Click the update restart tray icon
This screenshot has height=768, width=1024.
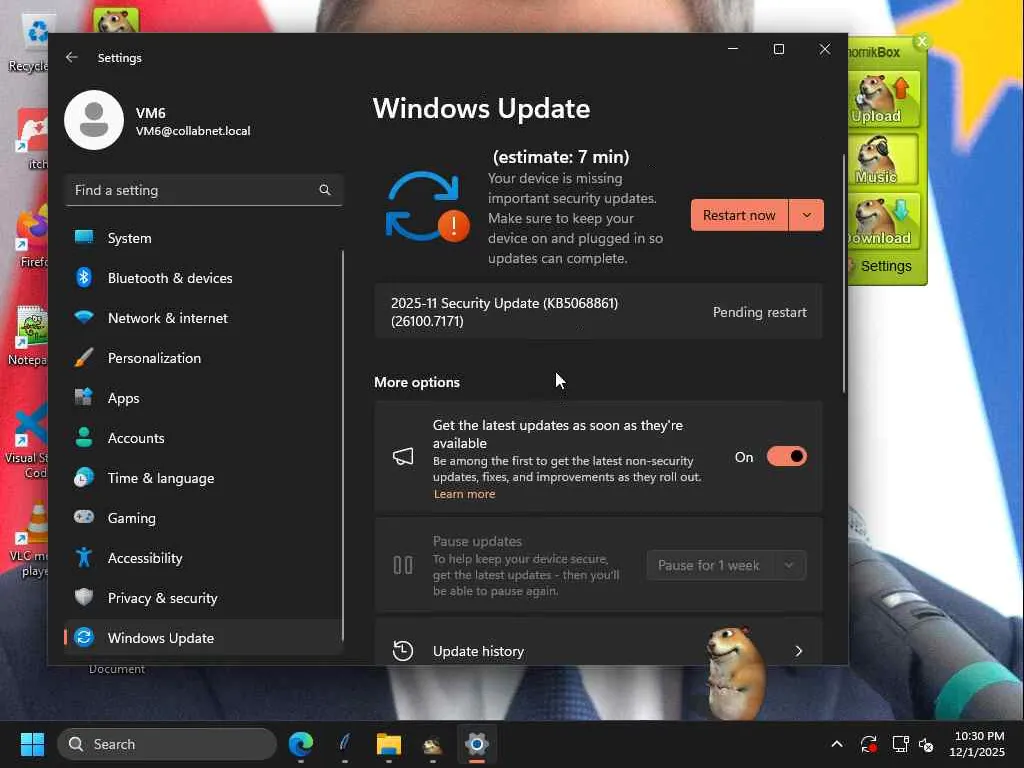869,744
